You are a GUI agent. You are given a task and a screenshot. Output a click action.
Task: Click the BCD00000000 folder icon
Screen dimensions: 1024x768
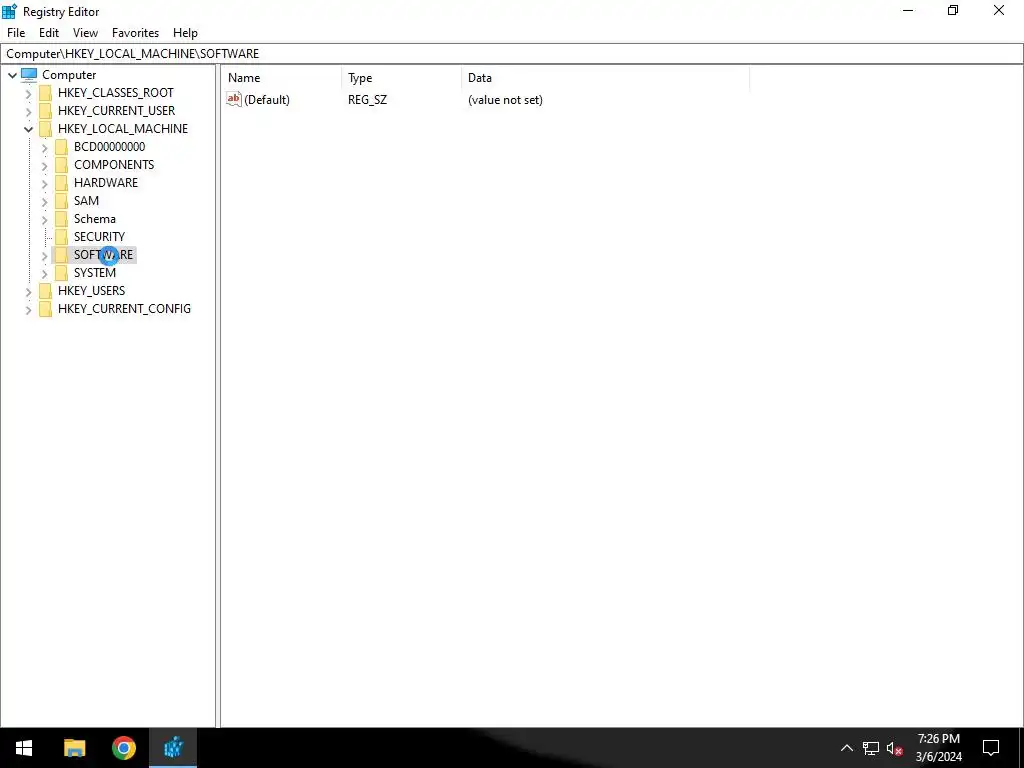click(61, 147)
